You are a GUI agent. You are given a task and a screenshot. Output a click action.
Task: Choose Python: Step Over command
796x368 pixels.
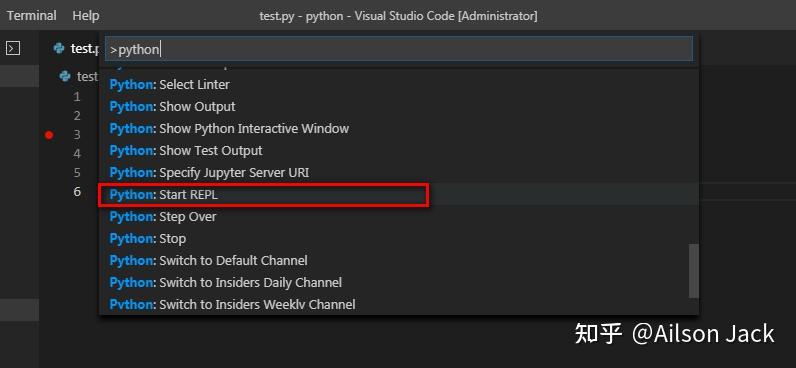[399, 217]
